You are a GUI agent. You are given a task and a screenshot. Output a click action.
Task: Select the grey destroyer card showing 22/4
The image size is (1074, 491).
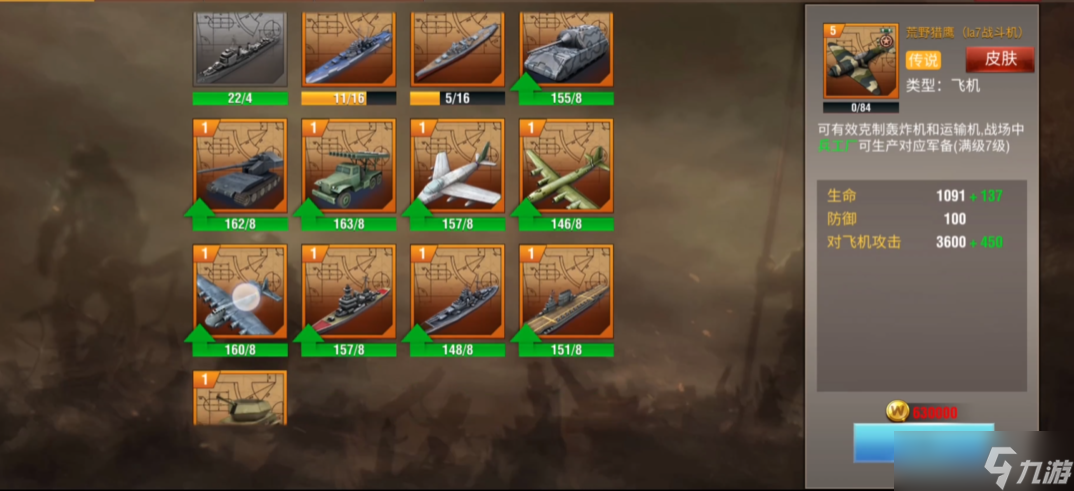(240, 49)
